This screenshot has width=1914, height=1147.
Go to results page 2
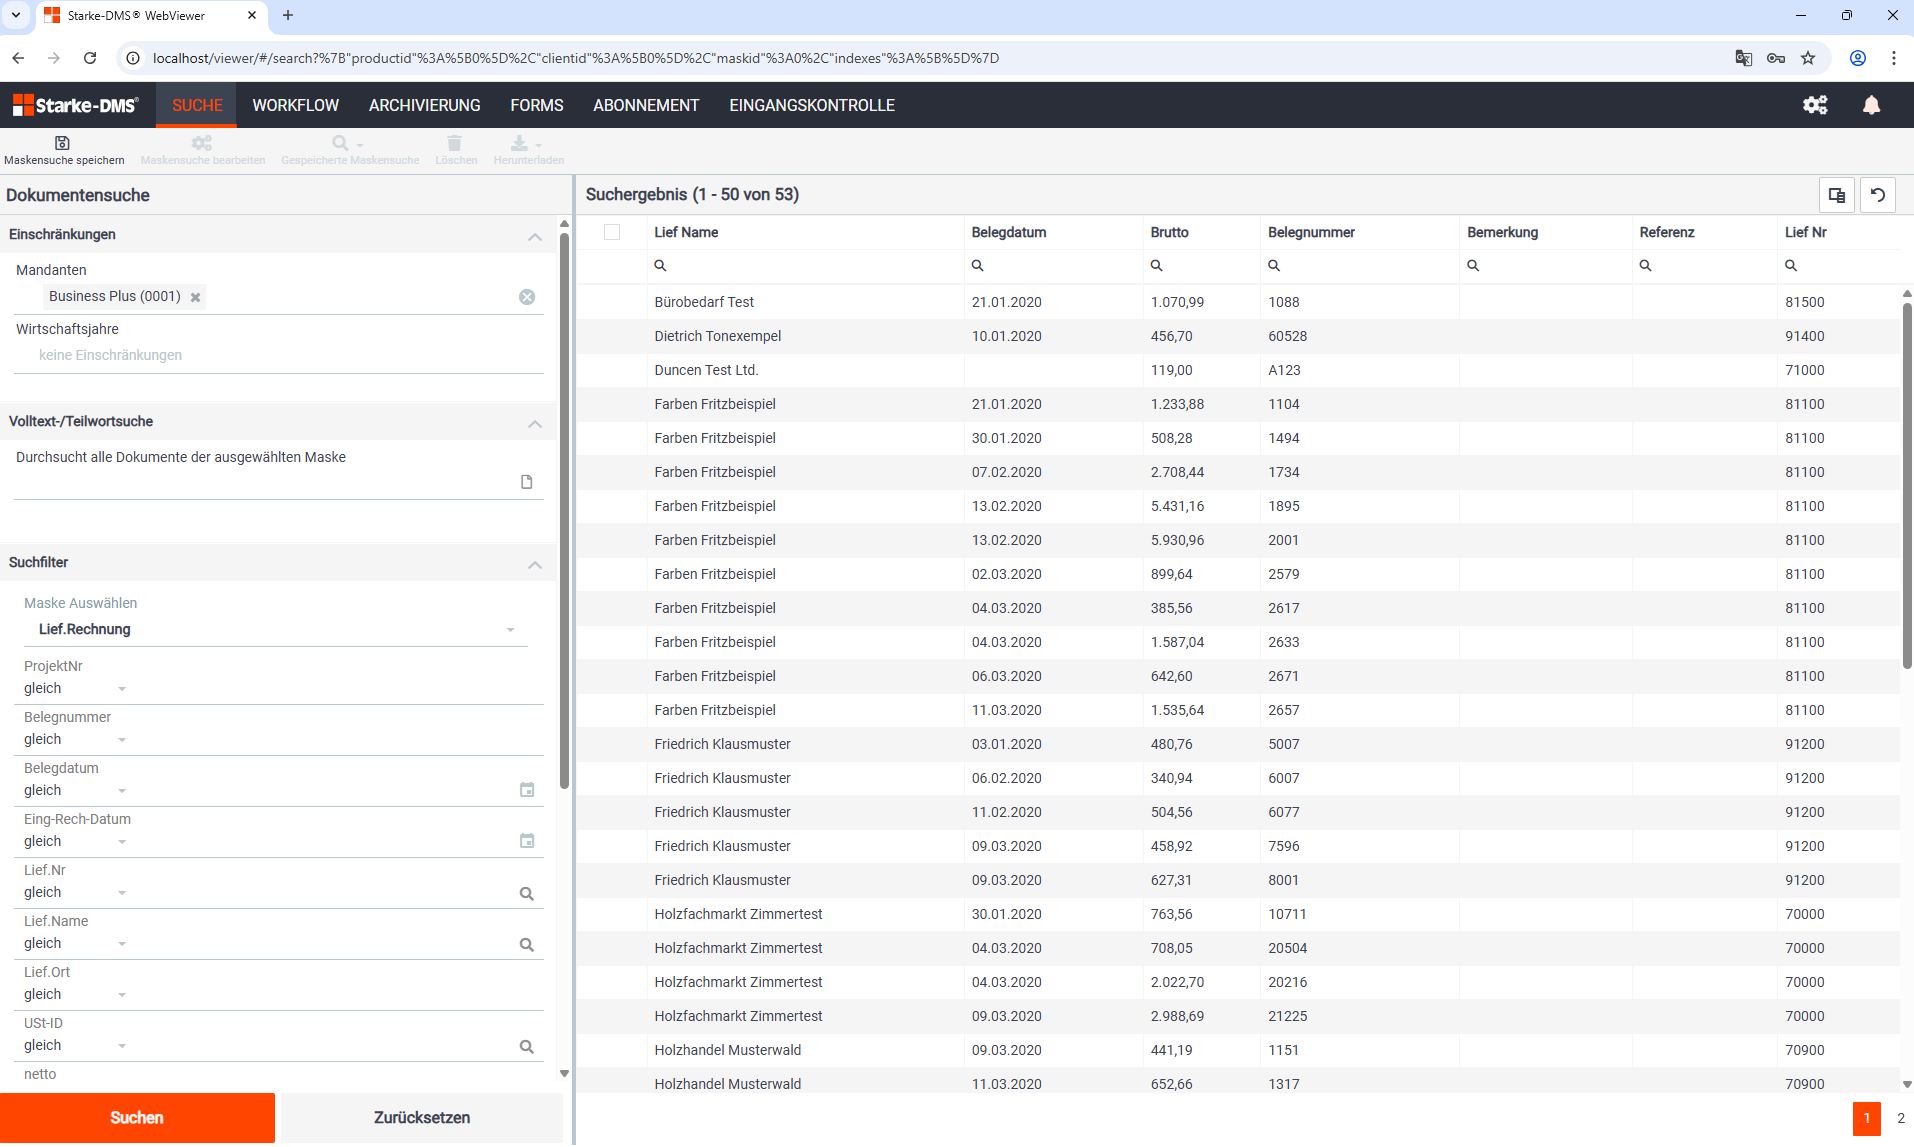1901,1119
